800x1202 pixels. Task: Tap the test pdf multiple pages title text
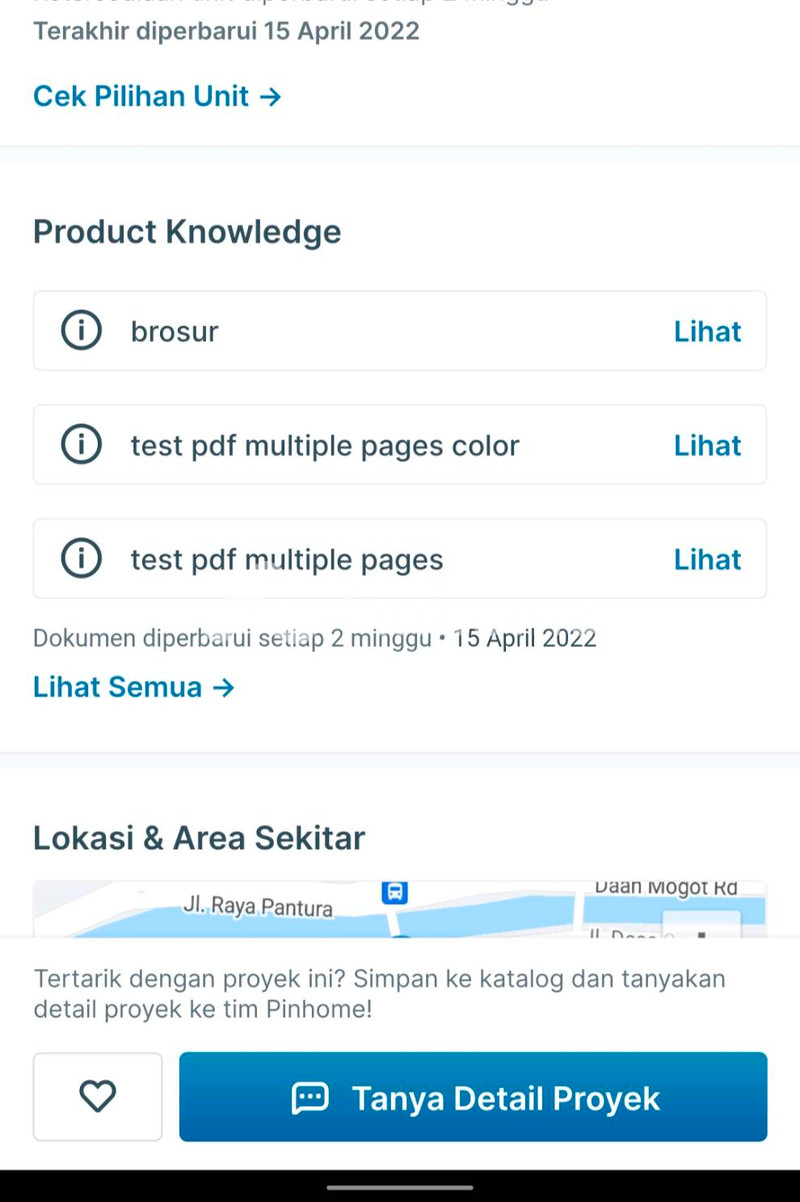[286, 559]
